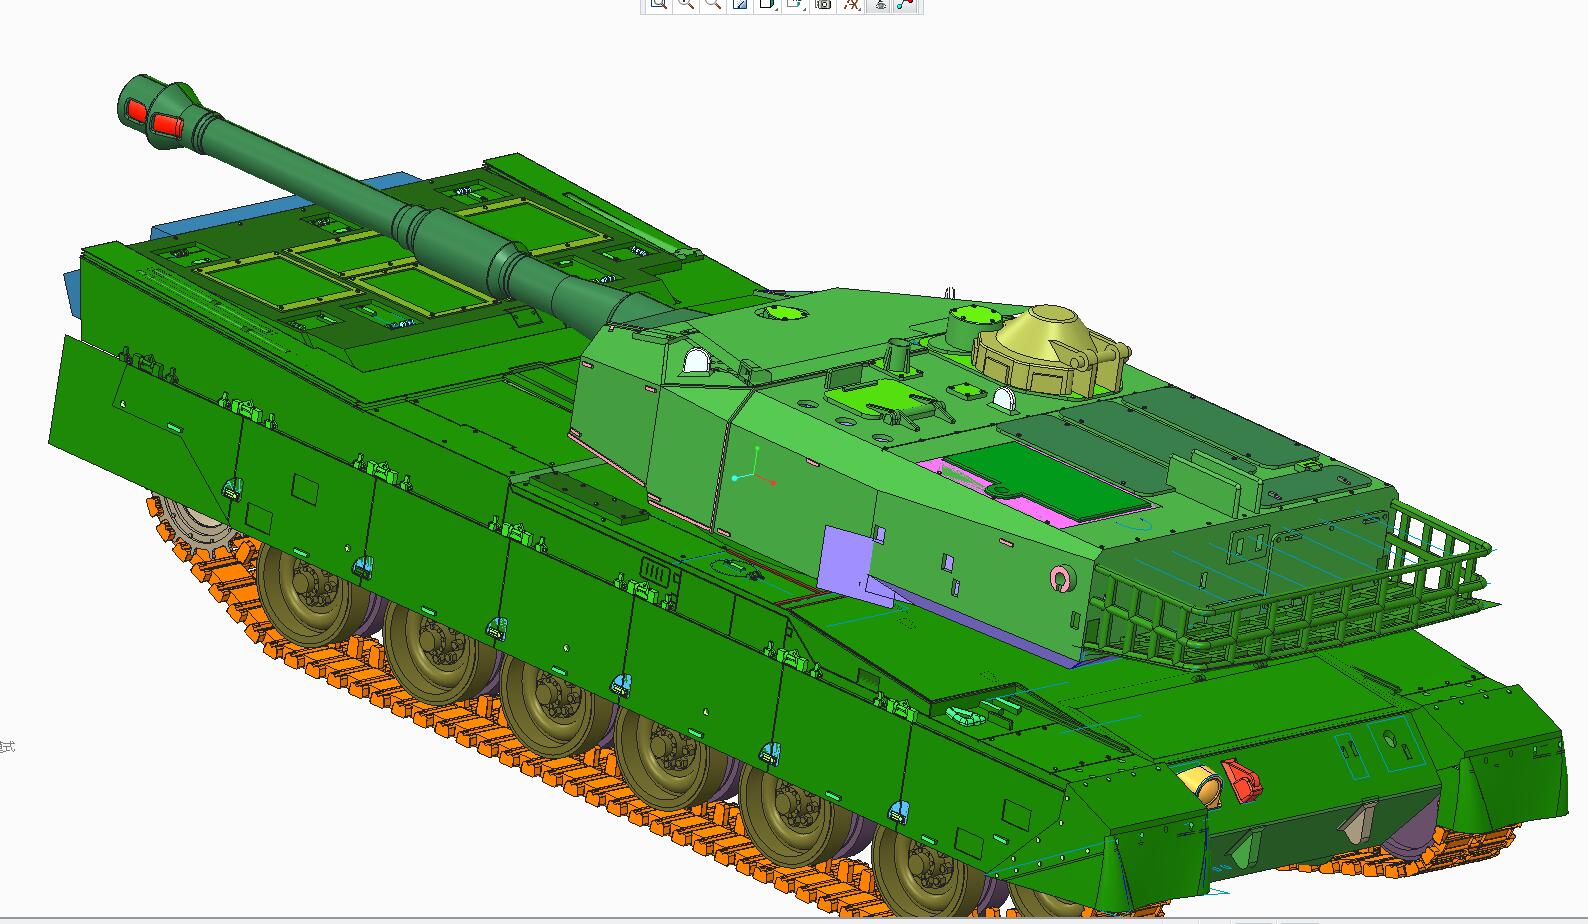Select the gun muzzle brake
Screen dimensions: 1588x924
[x=158, y=111]
